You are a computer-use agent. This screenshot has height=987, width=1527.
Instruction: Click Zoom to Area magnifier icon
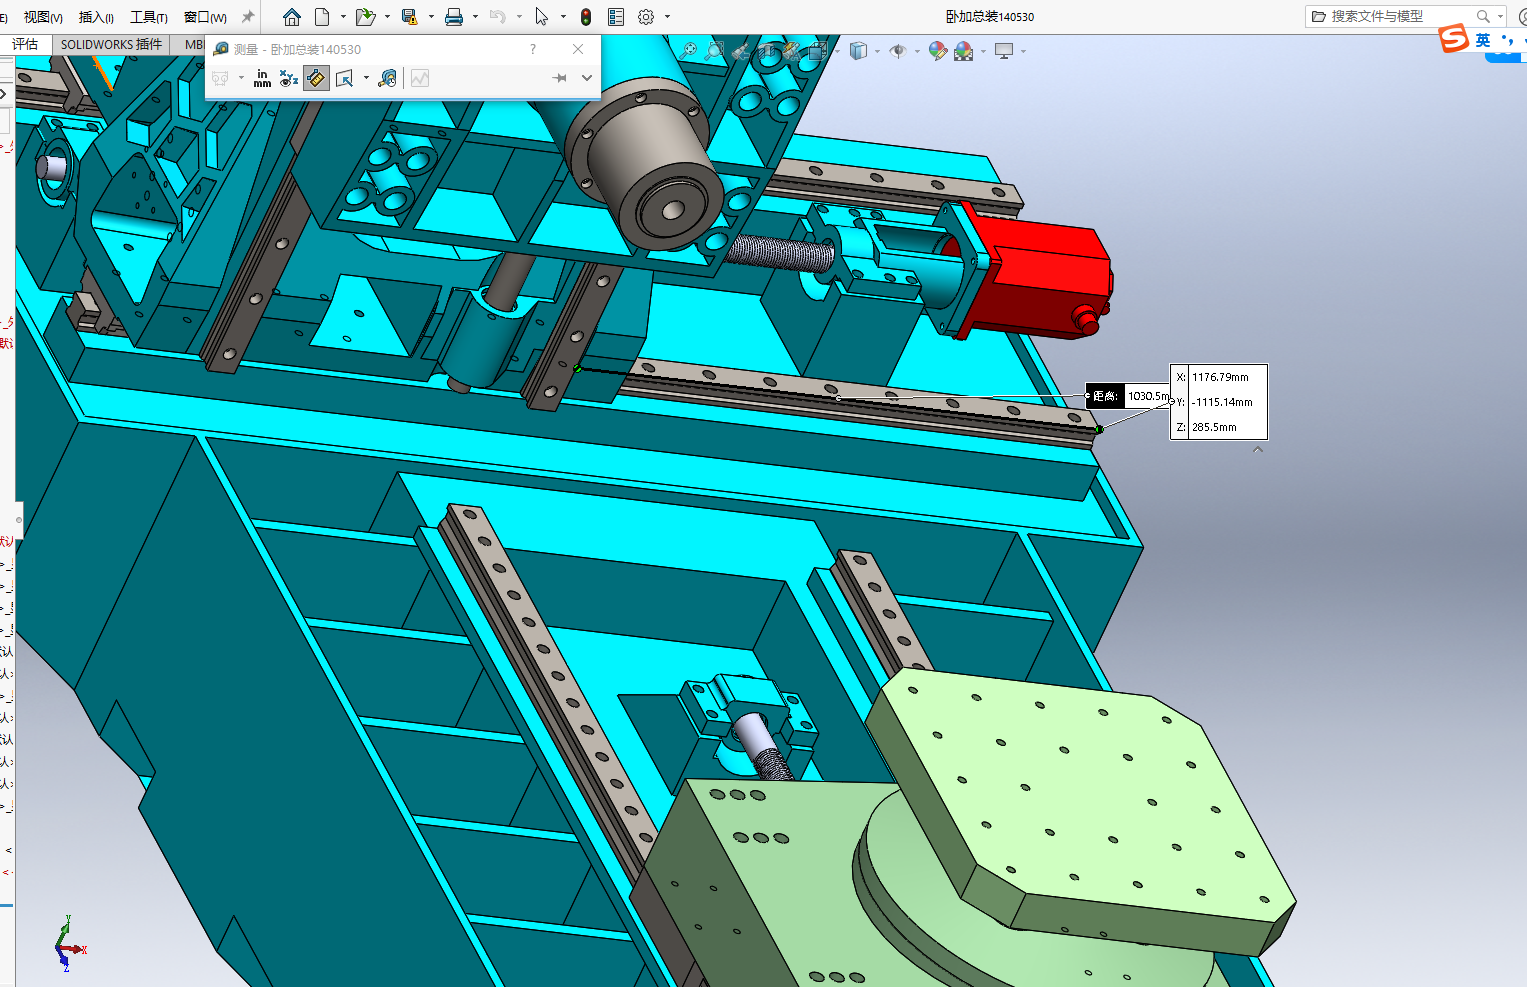pyautogui.click(x=714, y=50)
